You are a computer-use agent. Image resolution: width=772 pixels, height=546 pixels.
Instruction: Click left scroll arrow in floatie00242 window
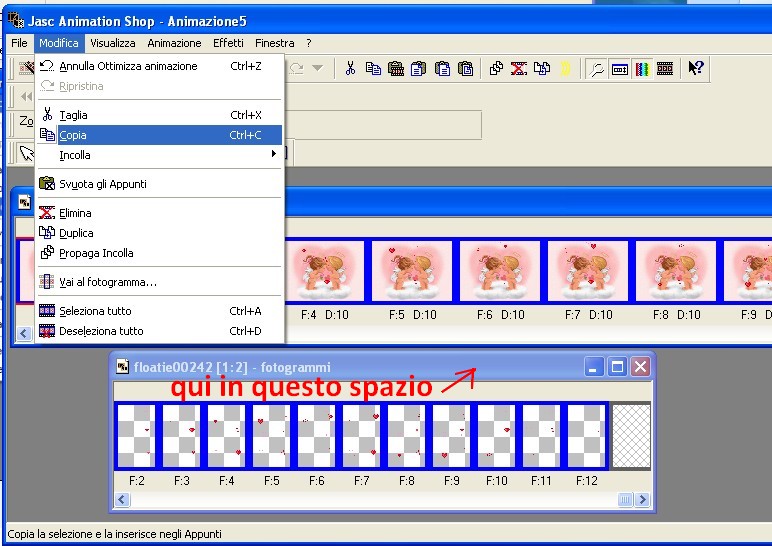click(x=122, y=500)
